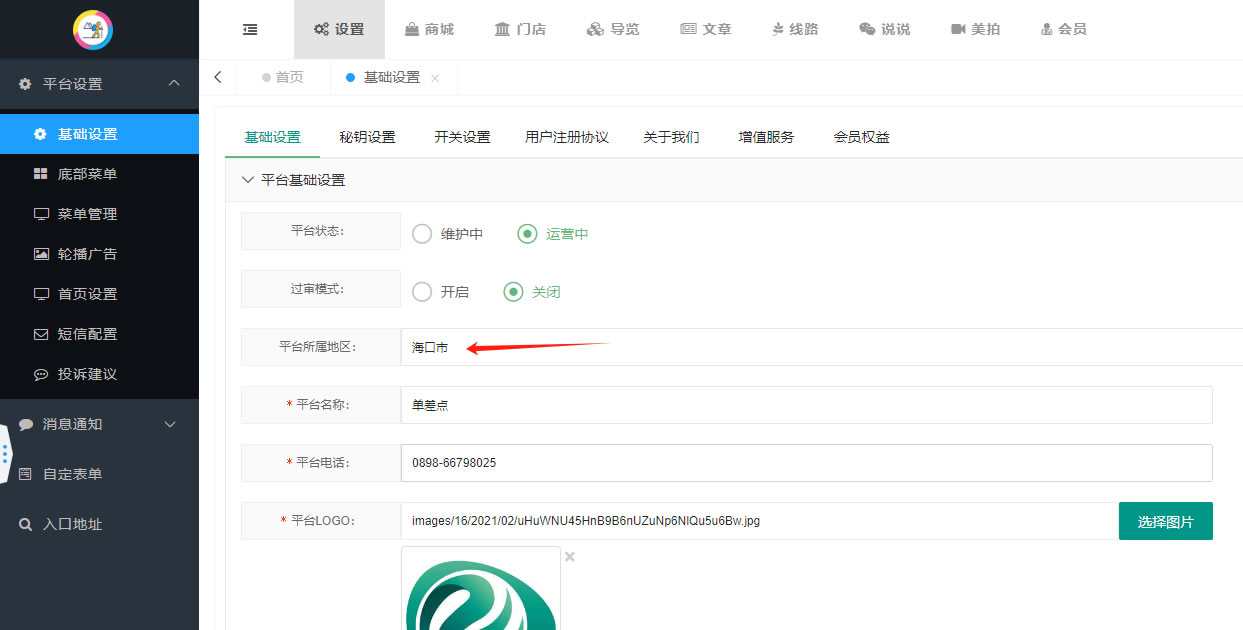Screen dimensions: 1243x630
Task: Open the 门店 top navigation item
Action: pos(520,30)
